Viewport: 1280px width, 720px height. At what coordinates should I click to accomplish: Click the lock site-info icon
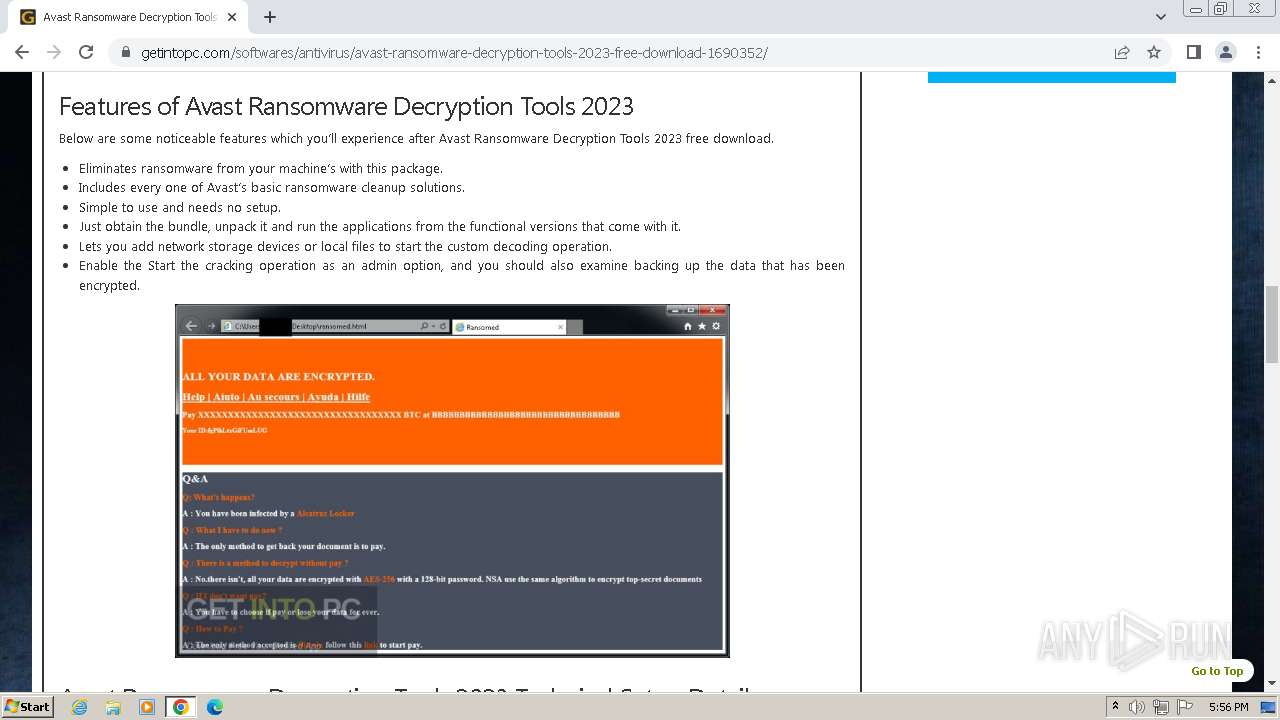(x=125, y=53)
